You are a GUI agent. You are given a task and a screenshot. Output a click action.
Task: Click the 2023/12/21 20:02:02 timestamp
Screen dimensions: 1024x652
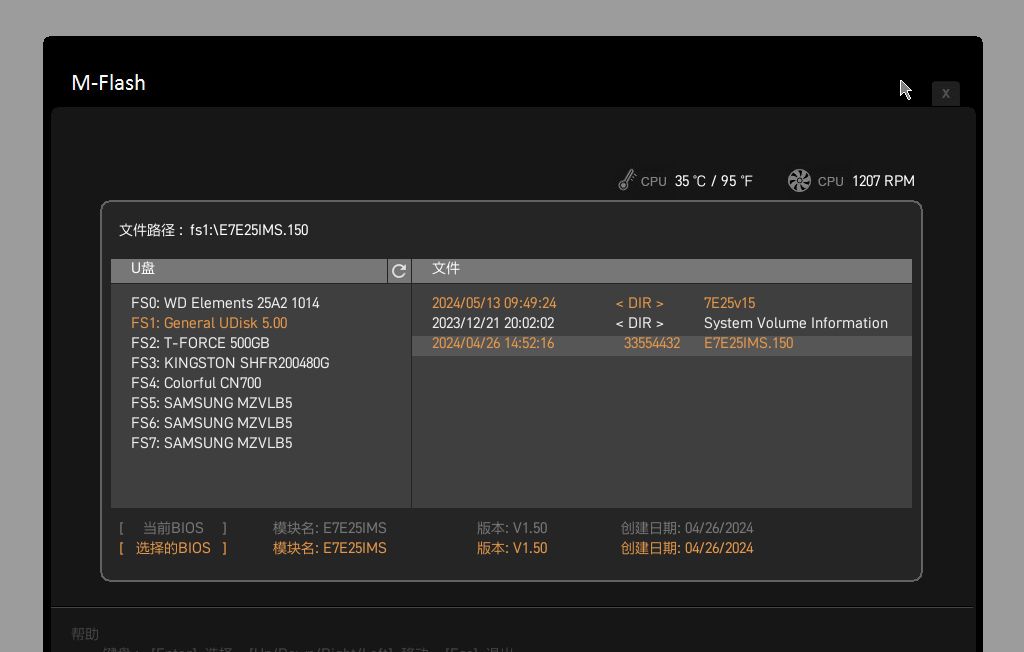[493, 323]
